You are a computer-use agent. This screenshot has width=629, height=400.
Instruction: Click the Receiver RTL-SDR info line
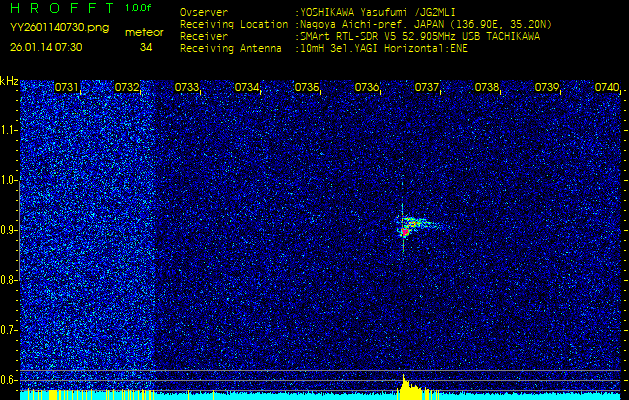420,35
